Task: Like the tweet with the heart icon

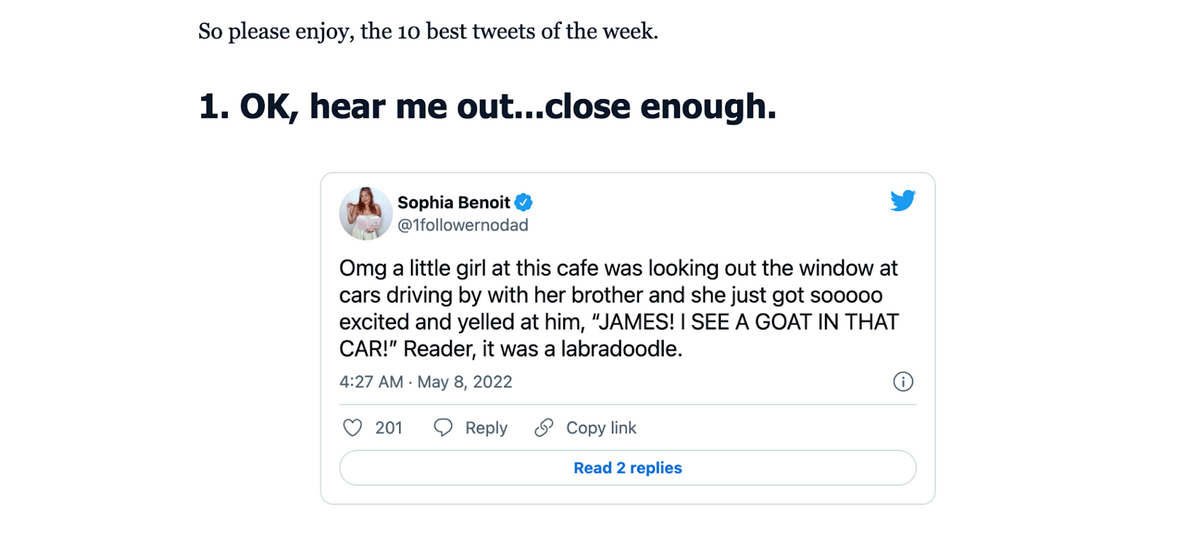Action: [352, 428]
